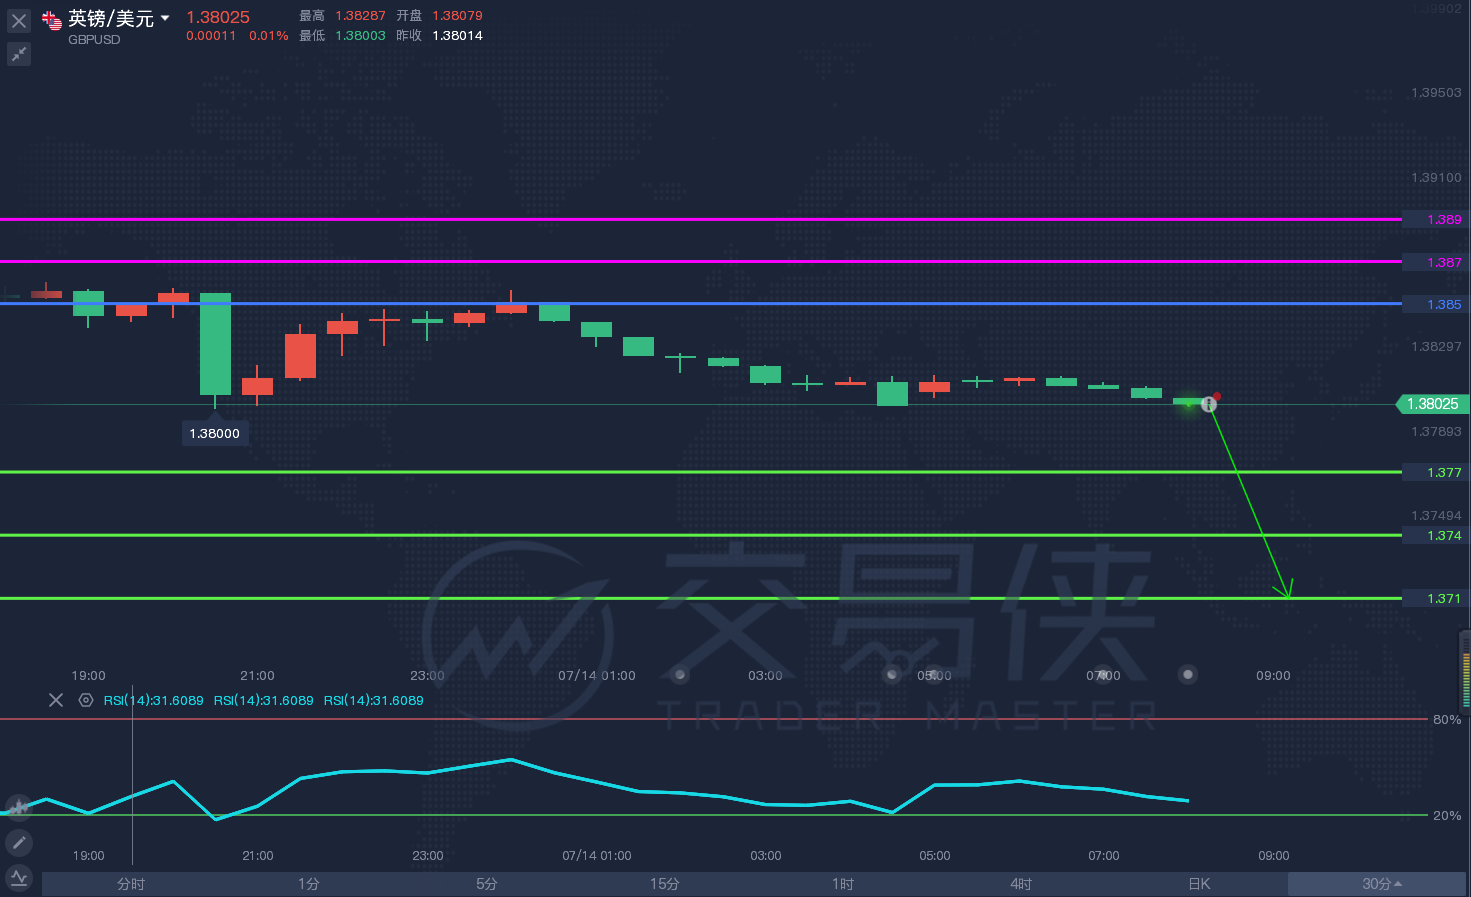Click the 1.37494 price axis label
The height and width of the screenshot is (897, 1471).
pos(1436,515)
